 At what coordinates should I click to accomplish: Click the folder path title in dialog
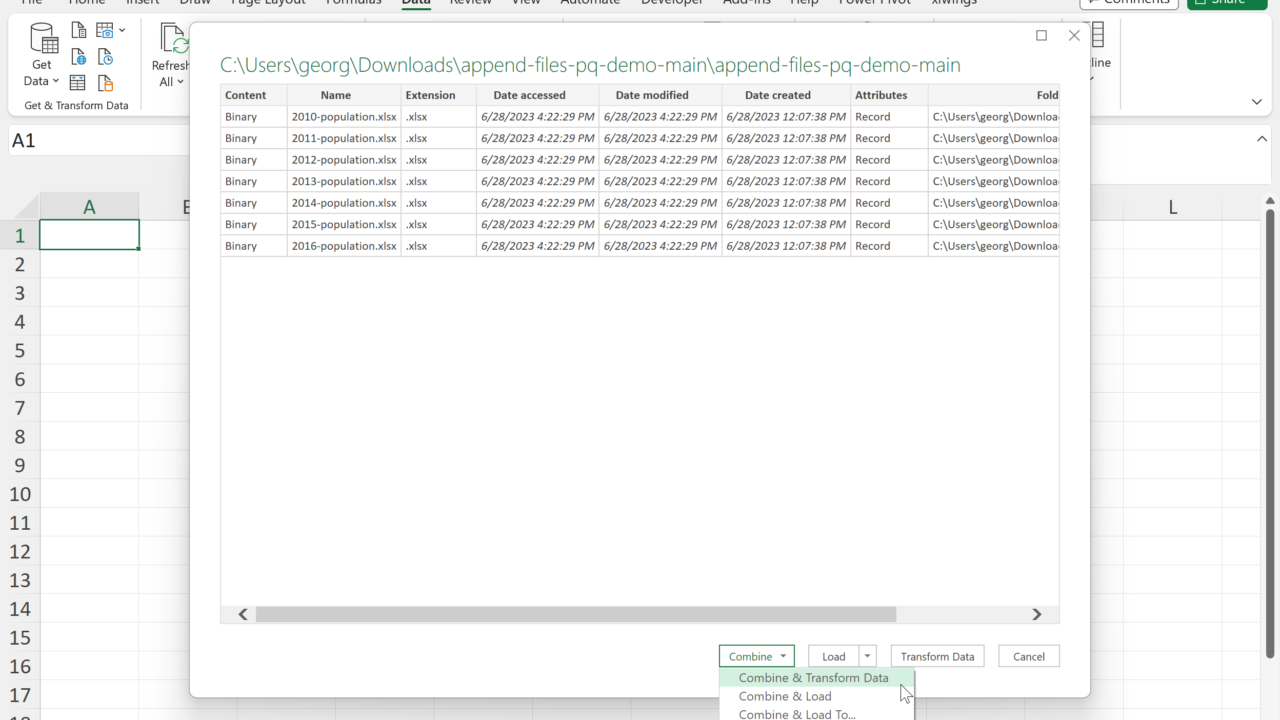590,66
